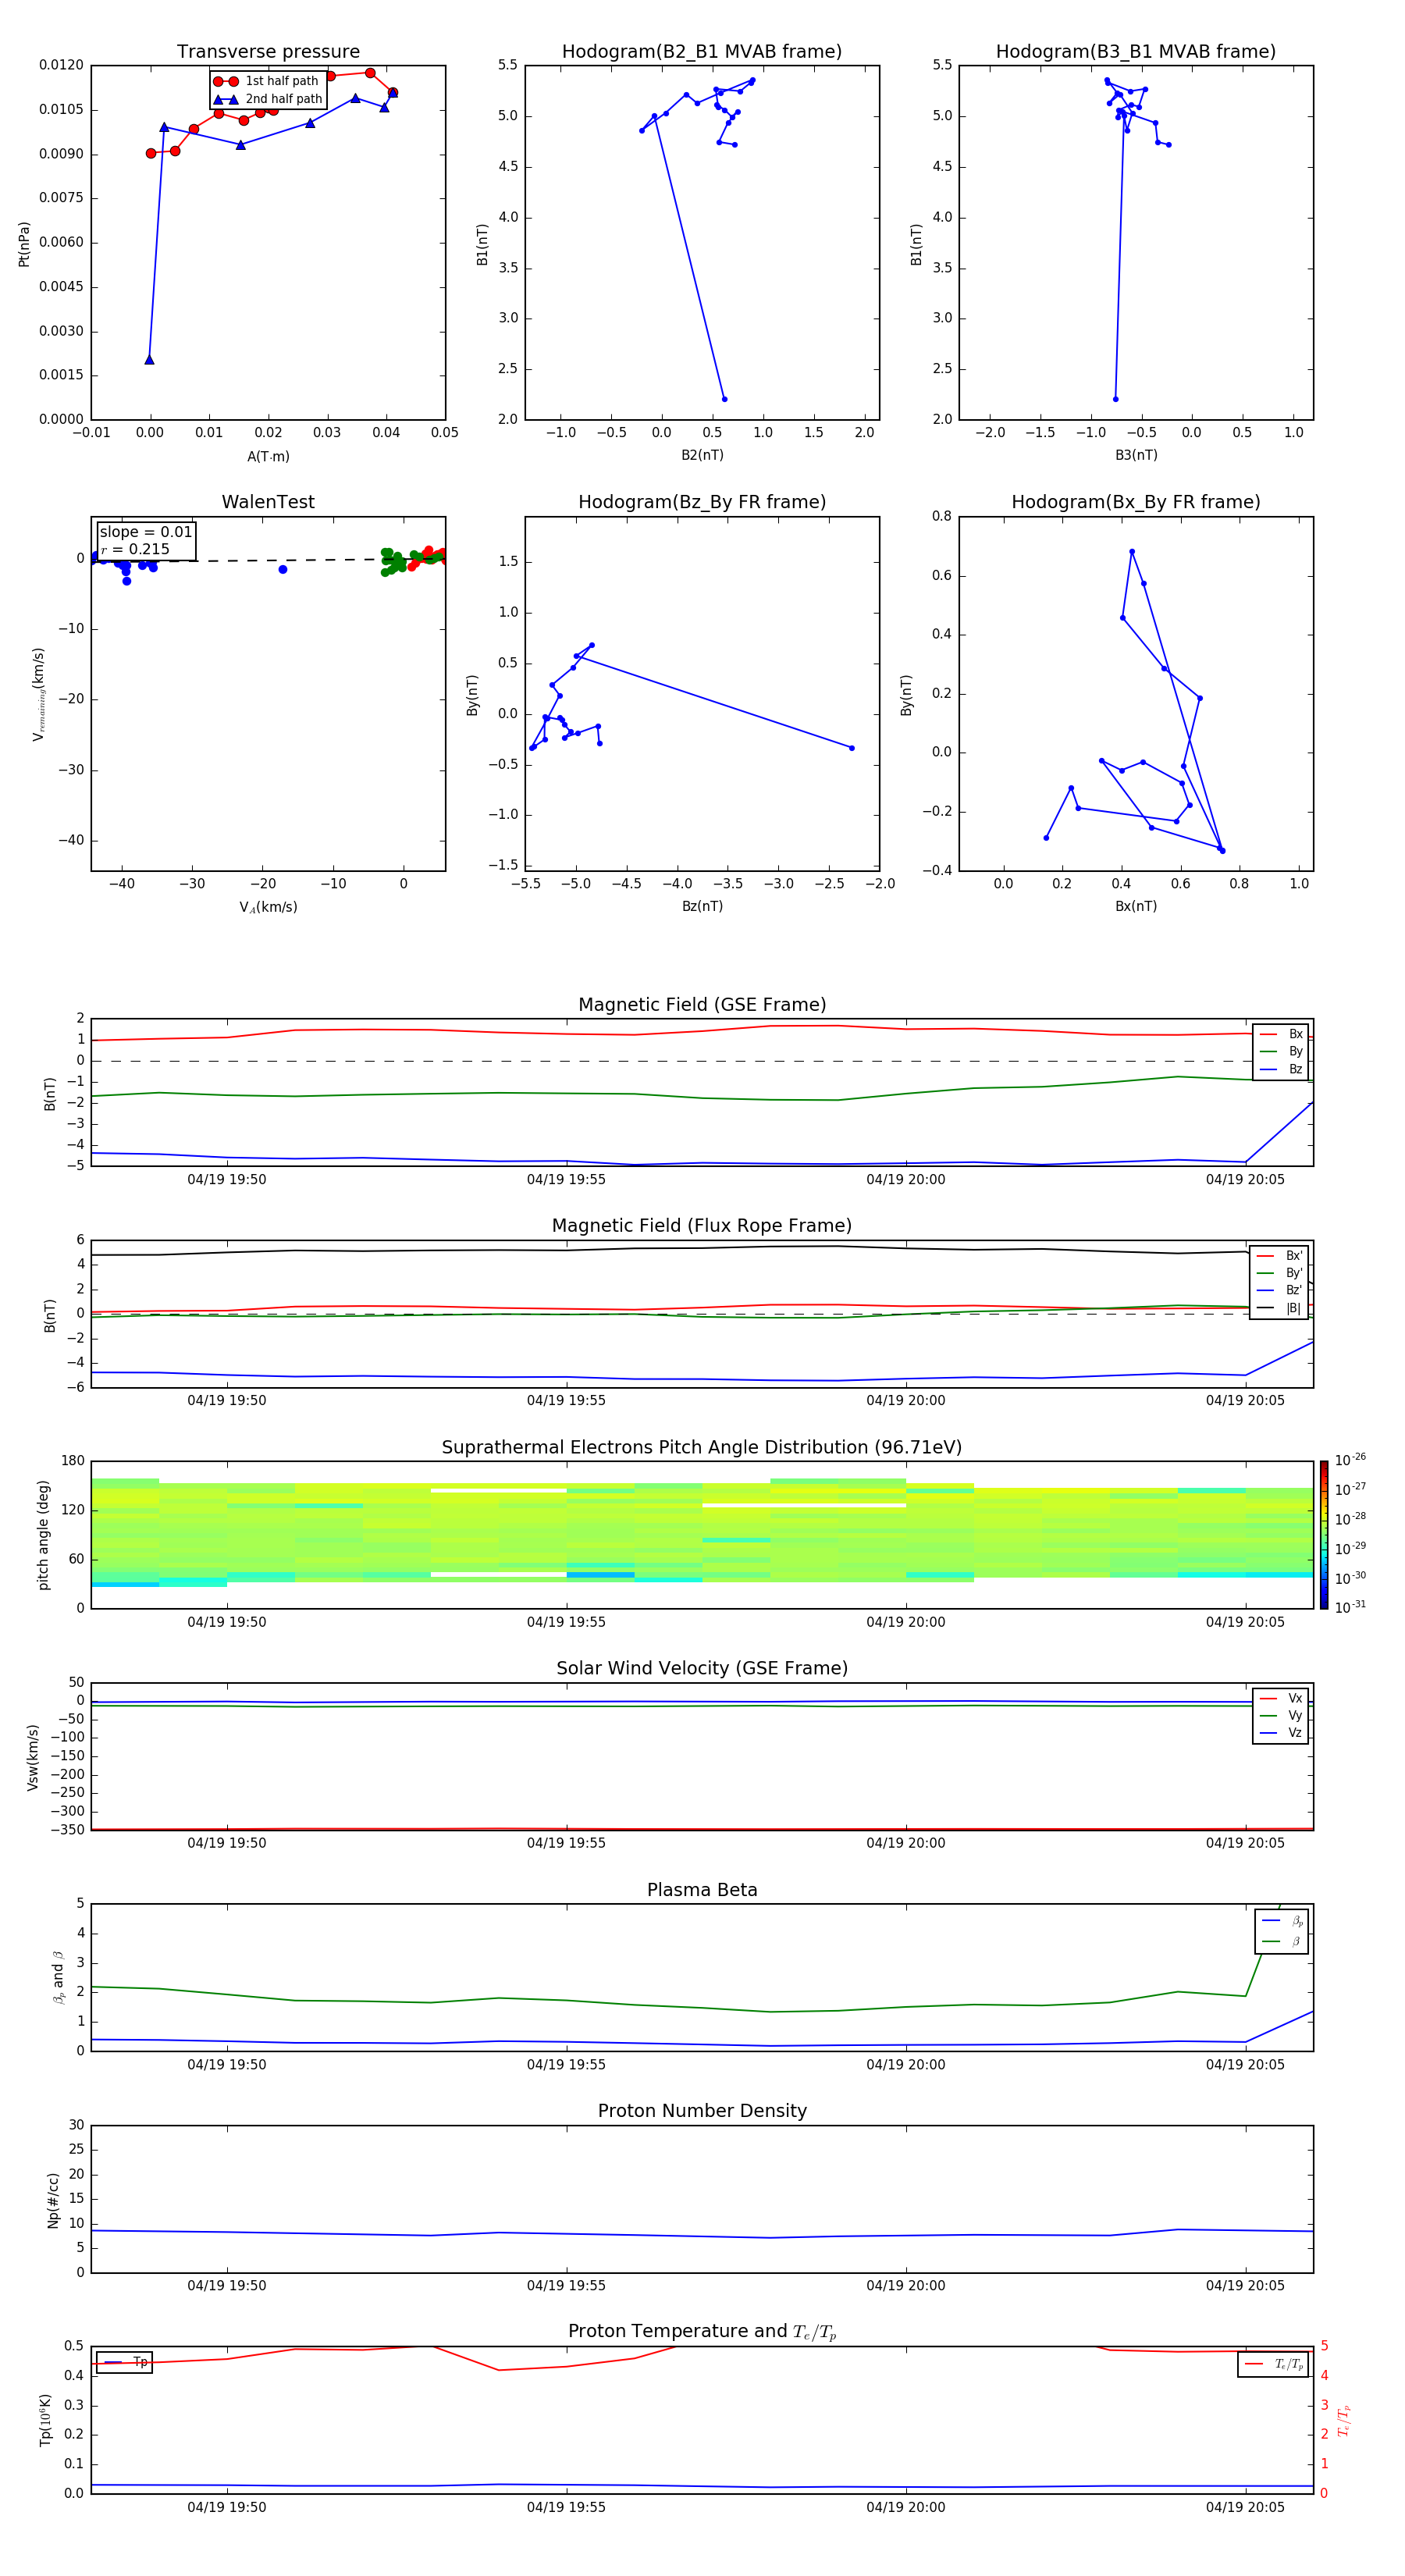The height and width of the screenshot is (2576, 1405).
Task: Click the 'Solar Wind Velocity (GSE Frame)' title
Action: (702, 1669)
